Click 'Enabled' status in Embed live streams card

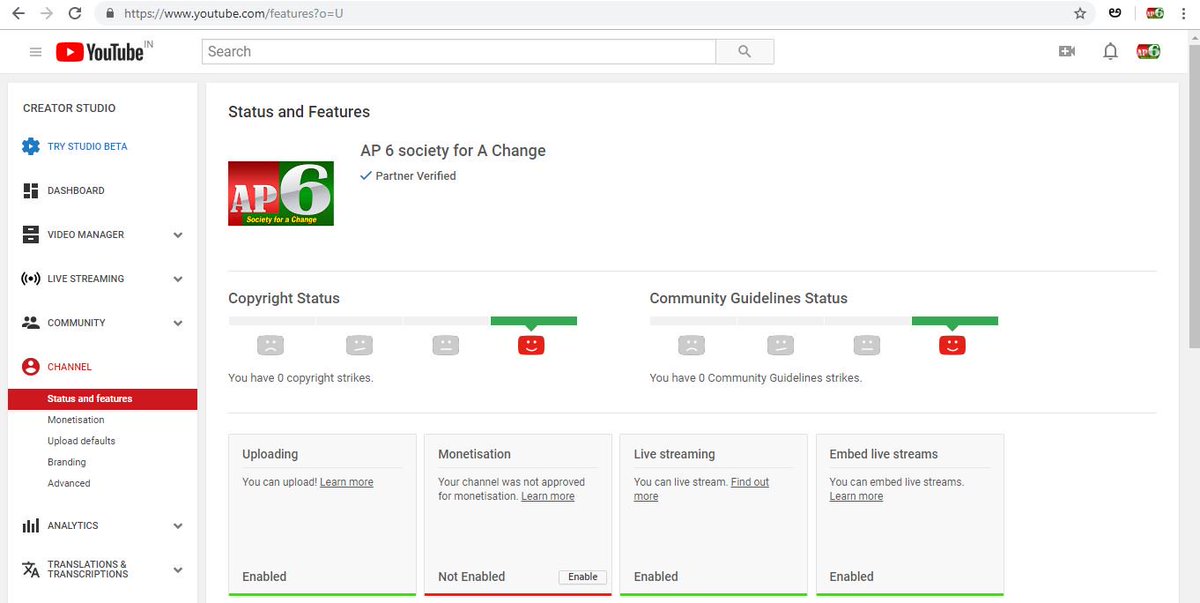click(852, 577)
